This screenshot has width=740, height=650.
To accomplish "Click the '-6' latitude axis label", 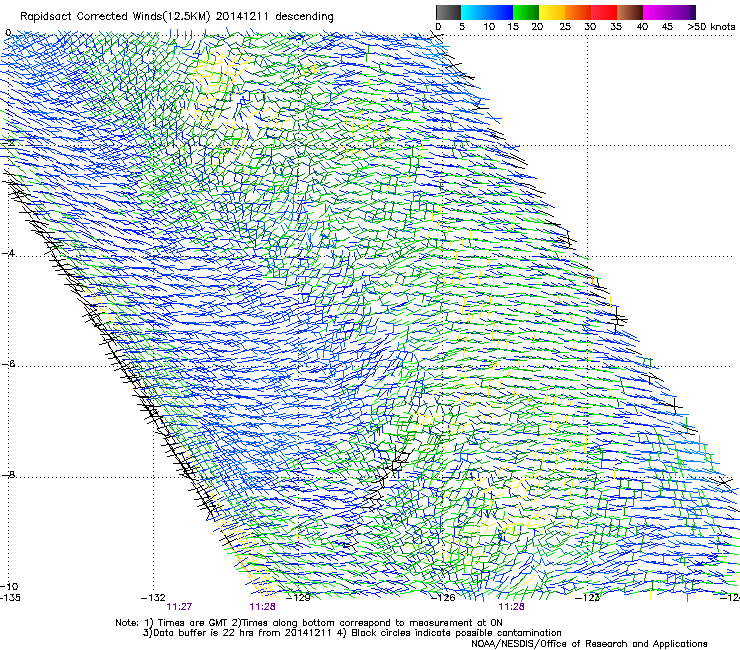I will [x=8, y=363].
